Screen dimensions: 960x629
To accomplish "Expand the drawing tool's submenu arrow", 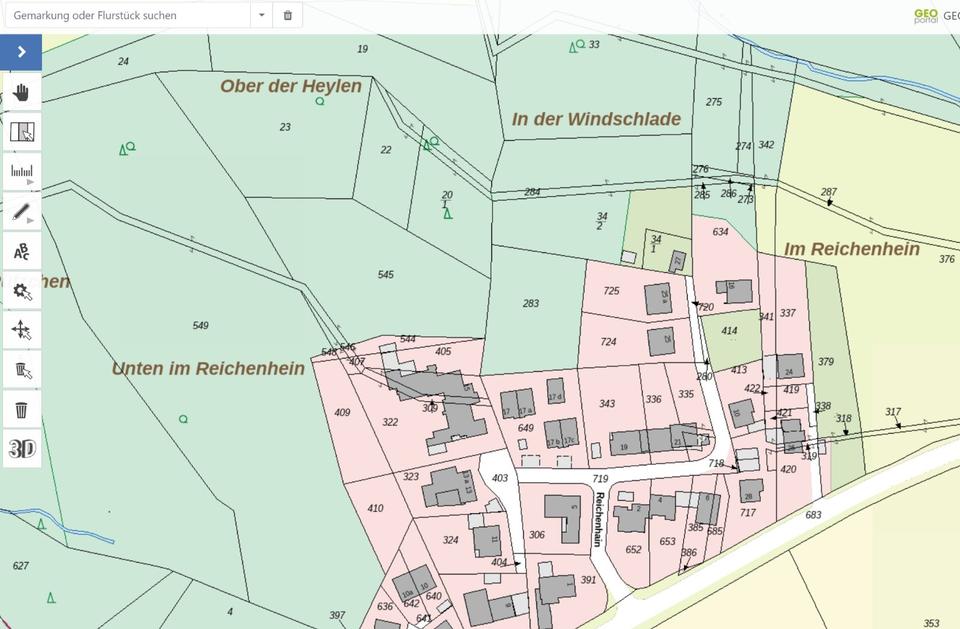I will coord(31,222).
